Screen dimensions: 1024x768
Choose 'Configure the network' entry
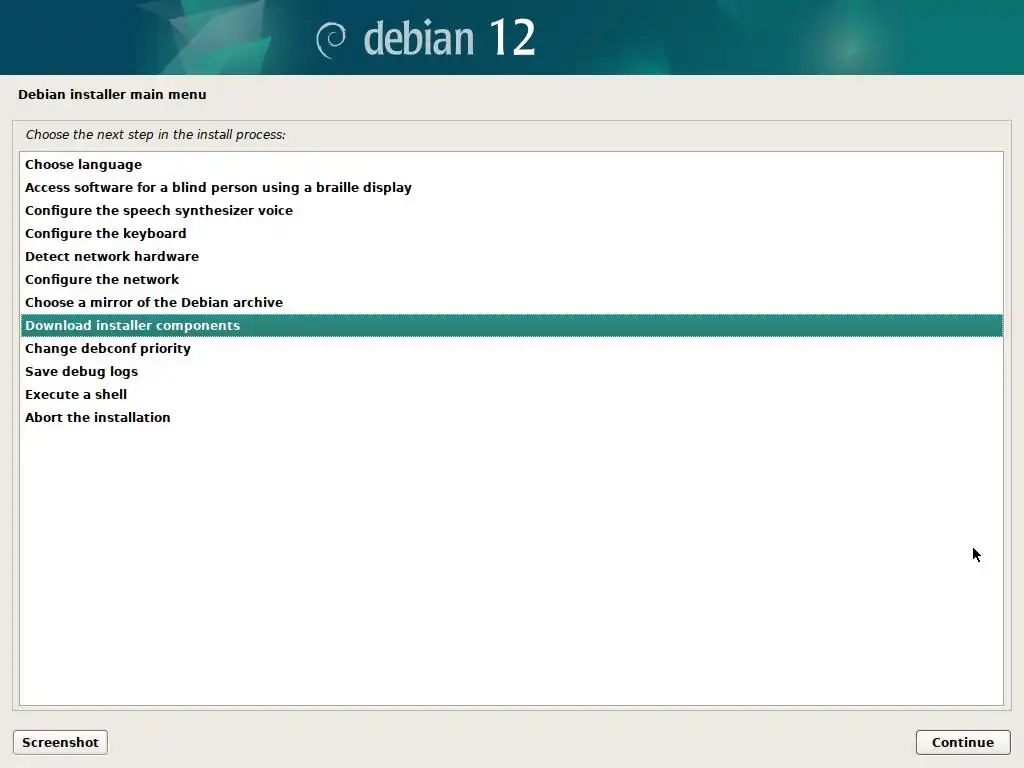pyautogui.click(x=511, y=280)
